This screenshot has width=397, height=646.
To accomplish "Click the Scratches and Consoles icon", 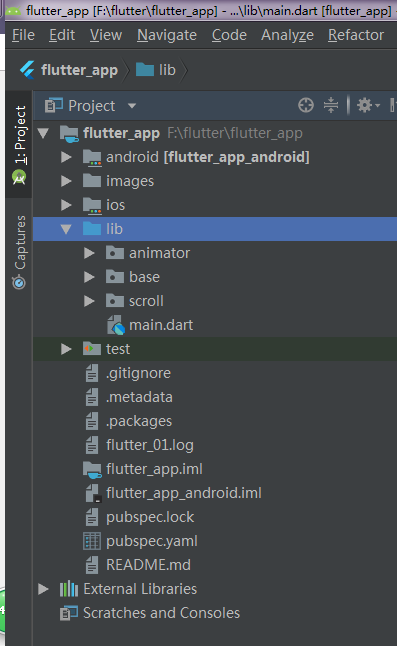I will coord(68,613).
